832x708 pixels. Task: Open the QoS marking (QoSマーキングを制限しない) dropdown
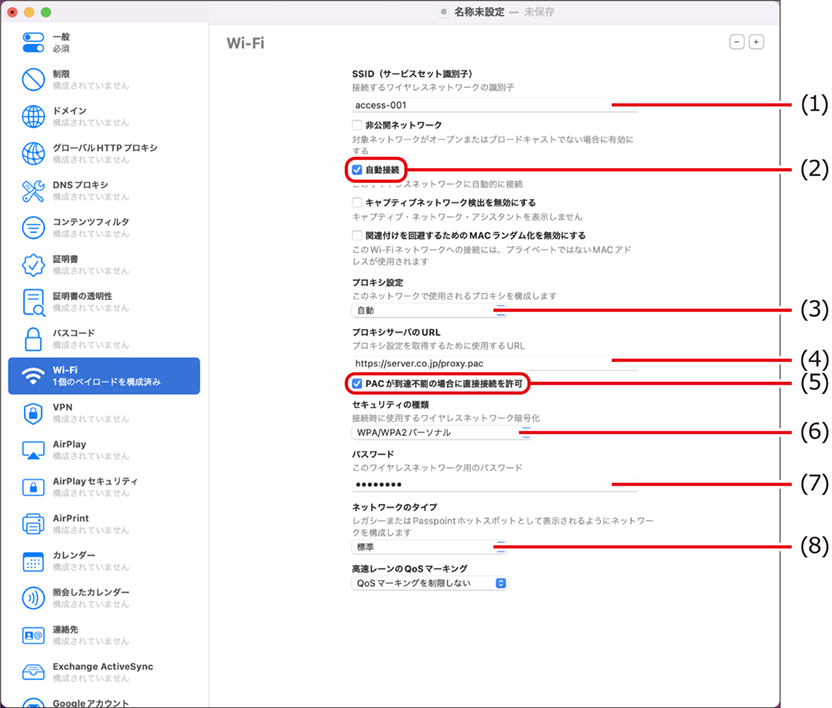coord(429,583)
